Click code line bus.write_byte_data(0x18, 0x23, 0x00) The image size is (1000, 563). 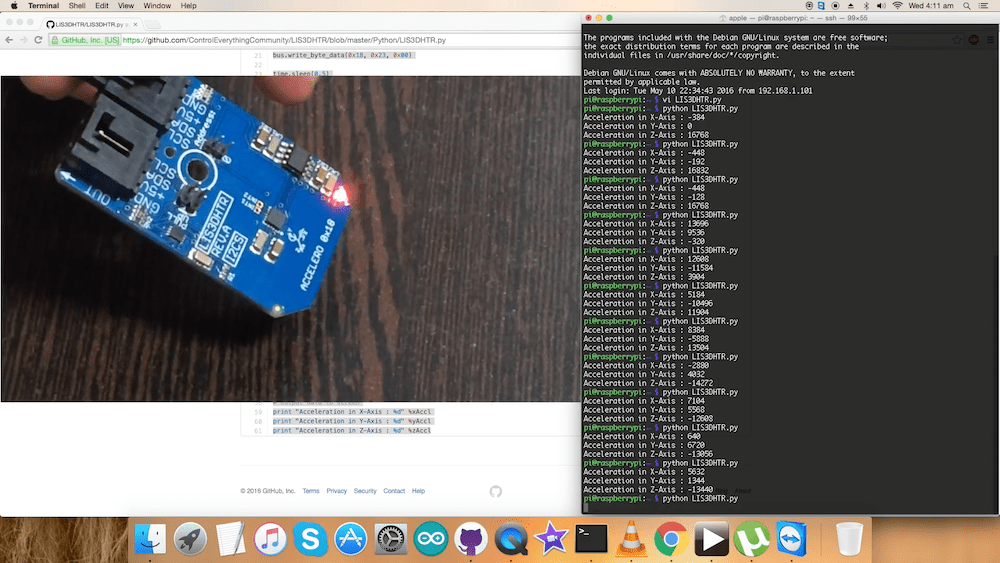click(x=343, y=55)
